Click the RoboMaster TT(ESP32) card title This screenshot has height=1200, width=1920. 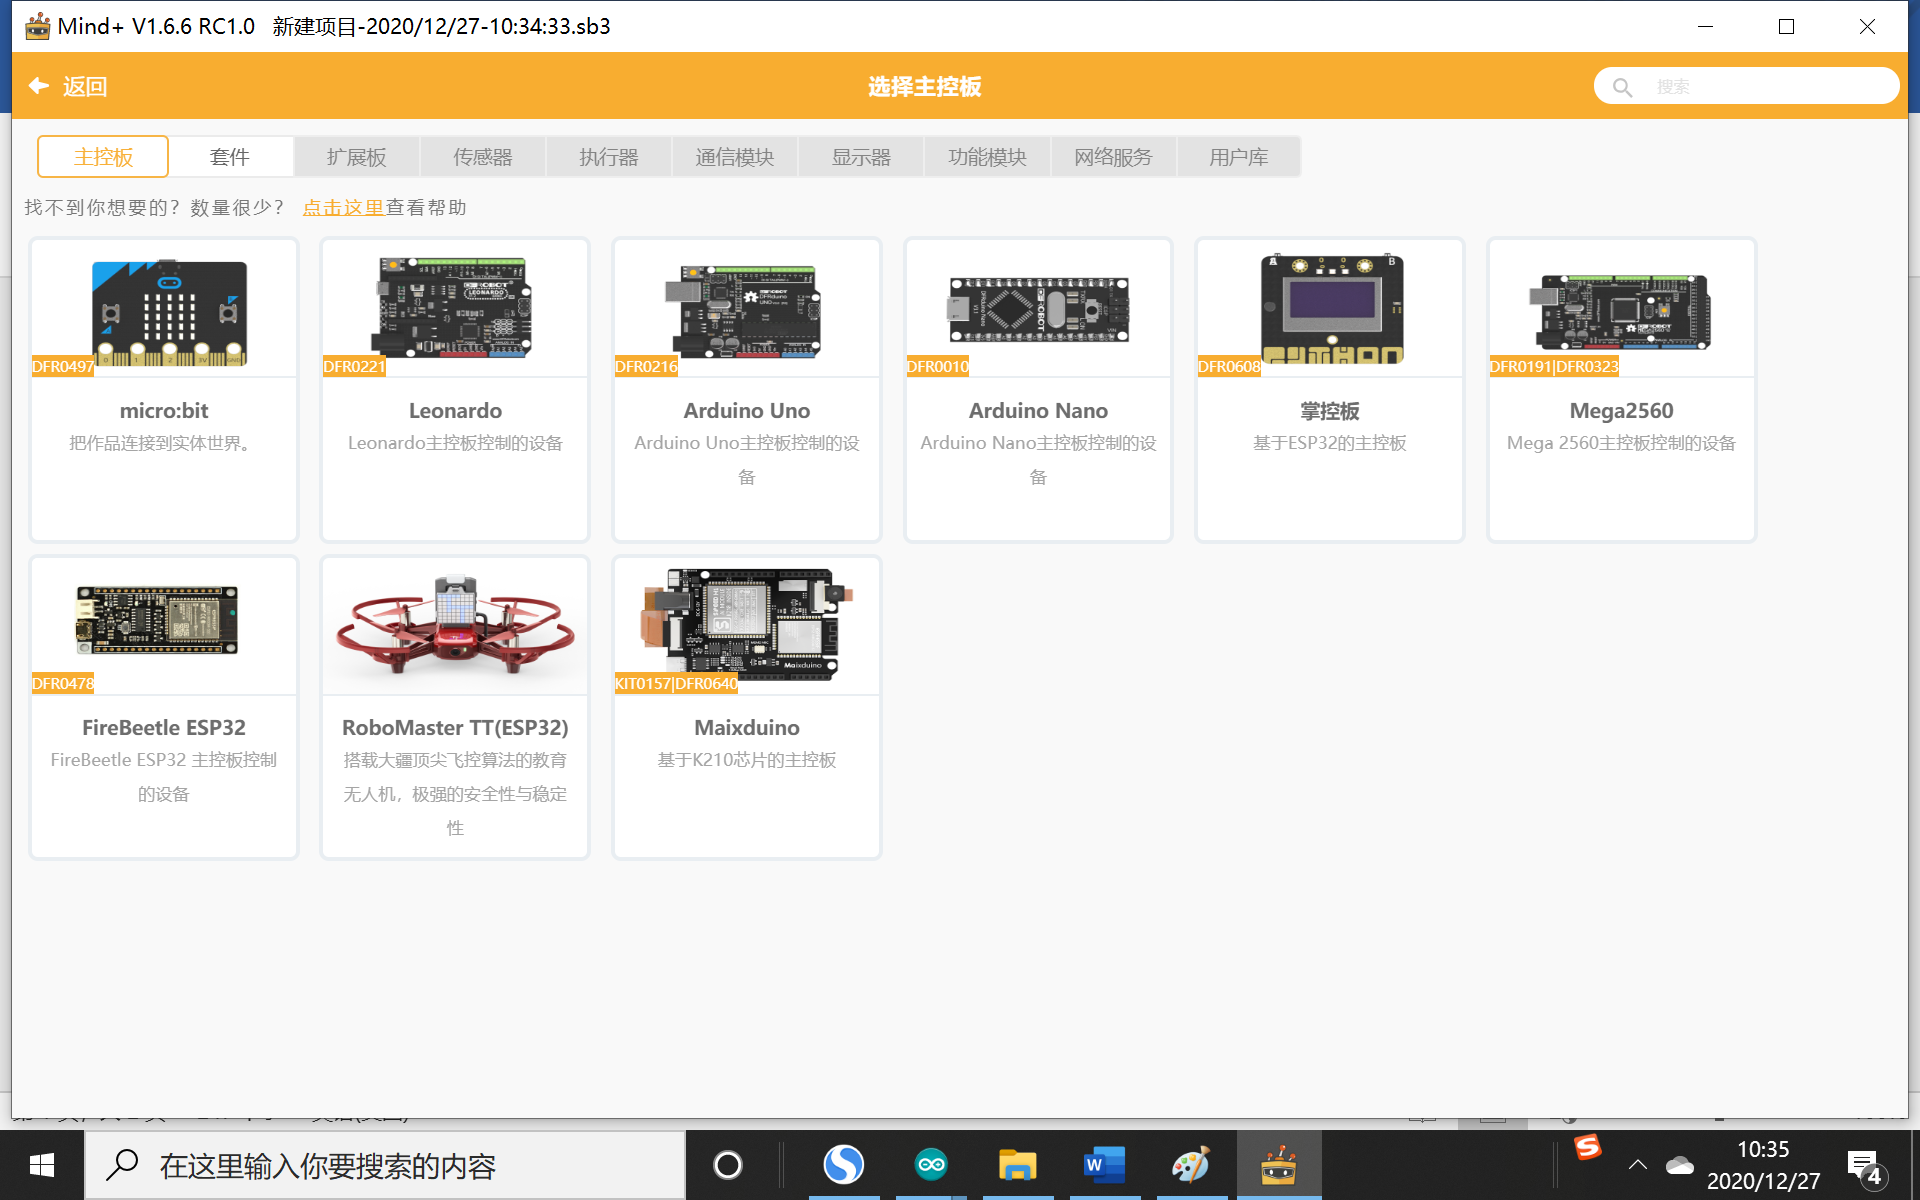click(x=455, y=728)
